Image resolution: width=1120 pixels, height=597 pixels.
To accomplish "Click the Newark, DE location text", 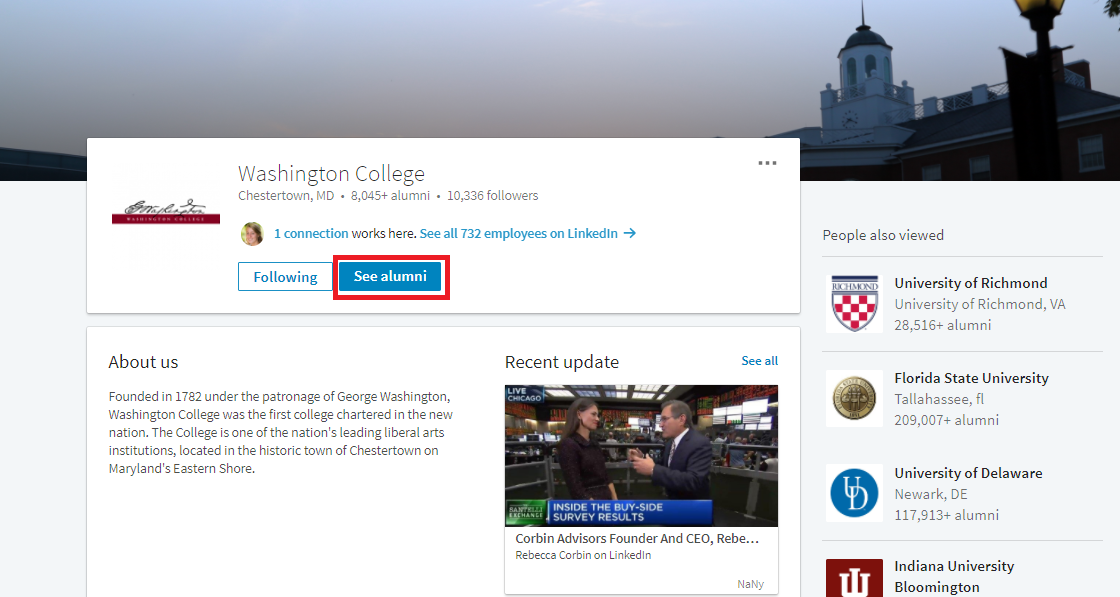I will tap(931, 494).
